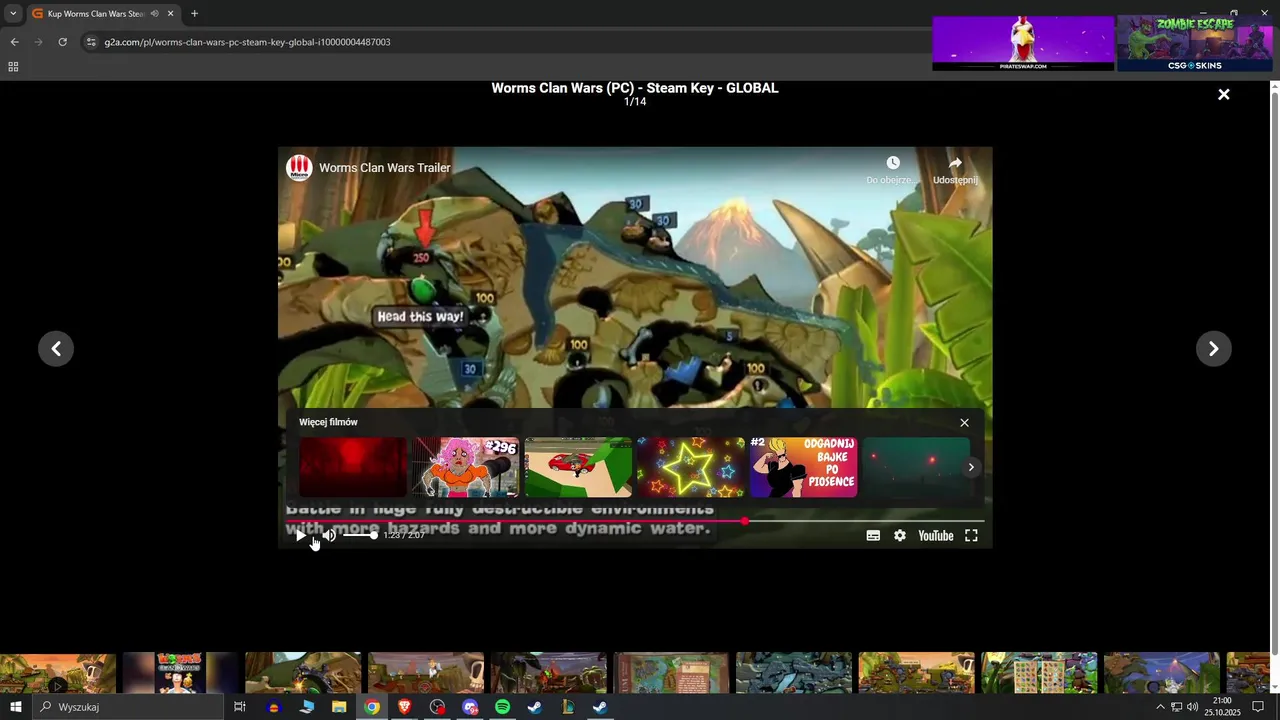This screenshot has height=720, width=1280.
Task: Mute the video with speaker icon
Action: pos(329,536)
